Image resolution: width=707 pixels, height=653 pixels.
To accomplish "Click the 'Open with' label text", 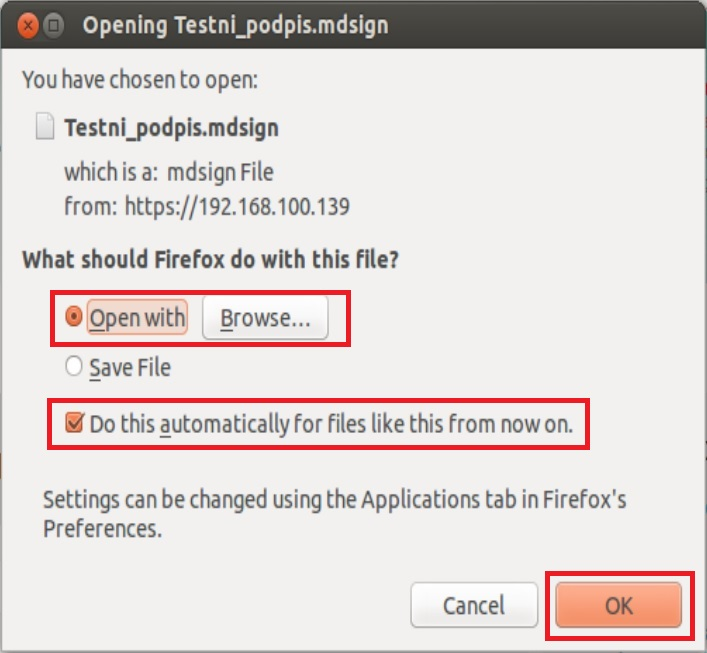I will tap(137, 318).
